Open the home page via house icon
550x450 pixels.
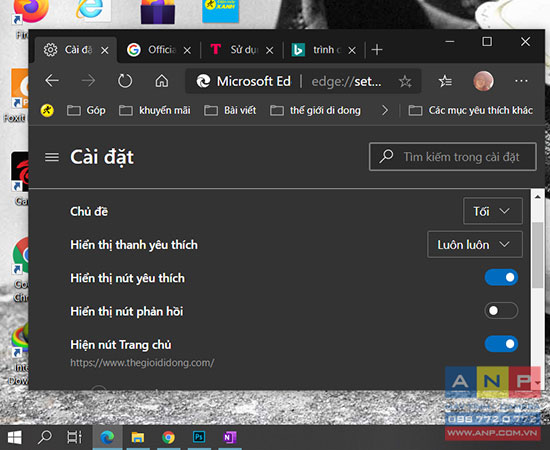pyautogui.click(x=162, y=81)
